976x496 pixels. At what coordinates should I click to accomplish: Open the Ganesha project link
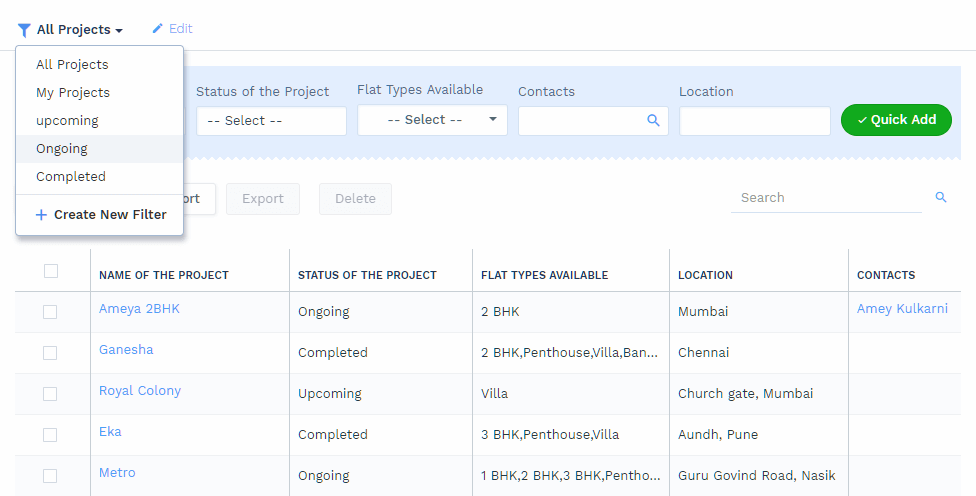click(126, 350)
